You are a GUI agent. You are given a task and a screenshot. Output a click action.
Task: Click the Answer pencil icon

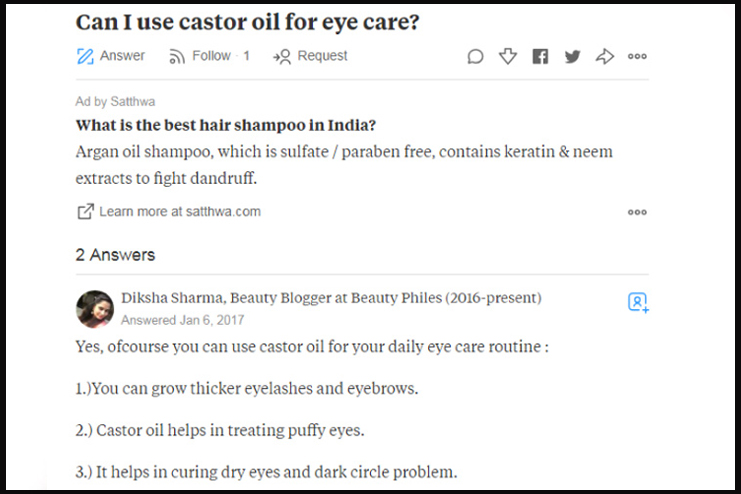(85, 56)
